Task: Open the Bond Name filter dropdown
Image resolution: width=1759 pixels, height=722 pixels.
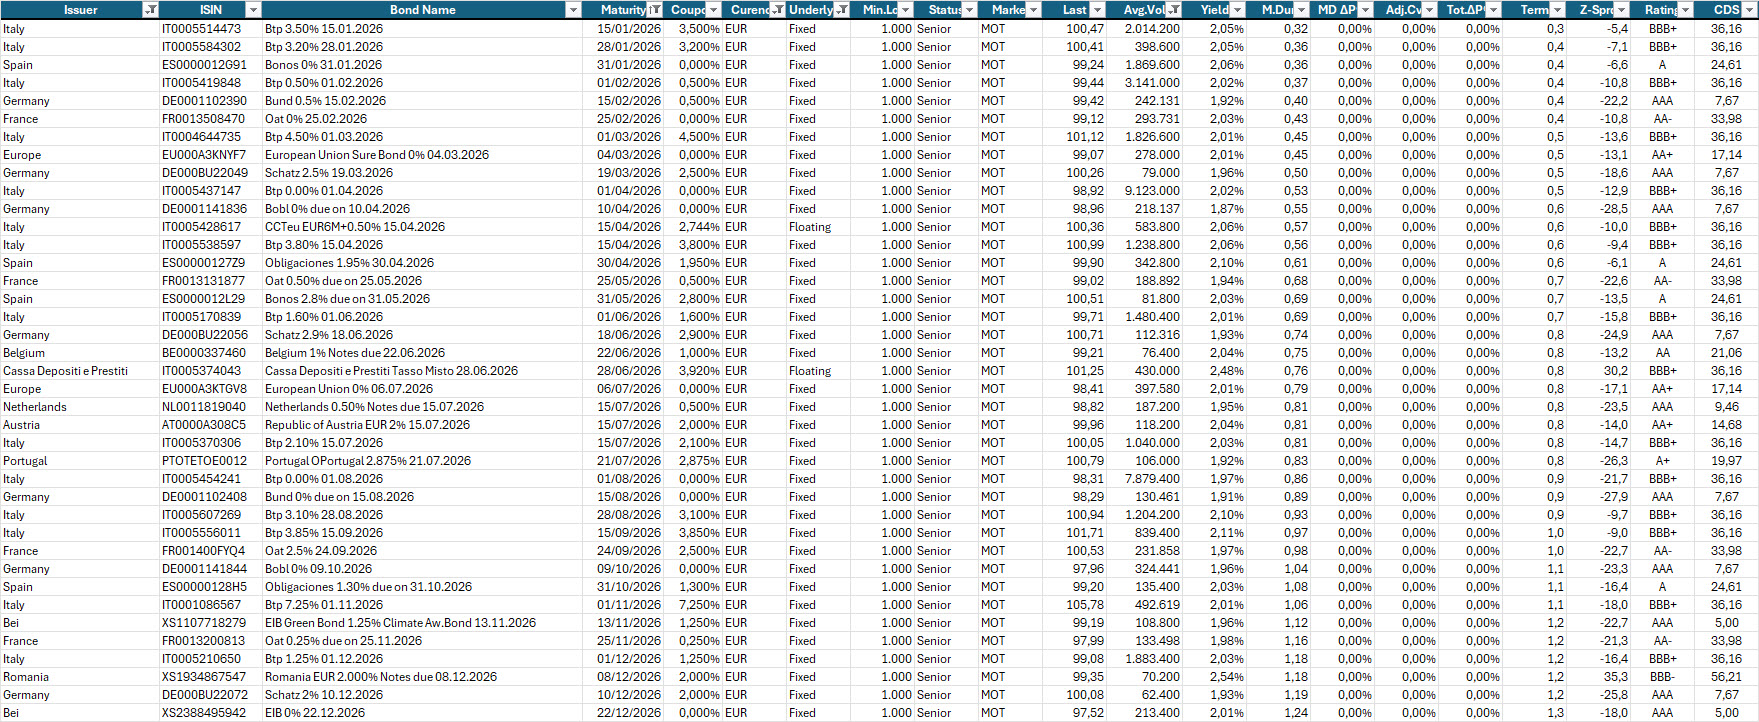Action: (x=573, y=10)
